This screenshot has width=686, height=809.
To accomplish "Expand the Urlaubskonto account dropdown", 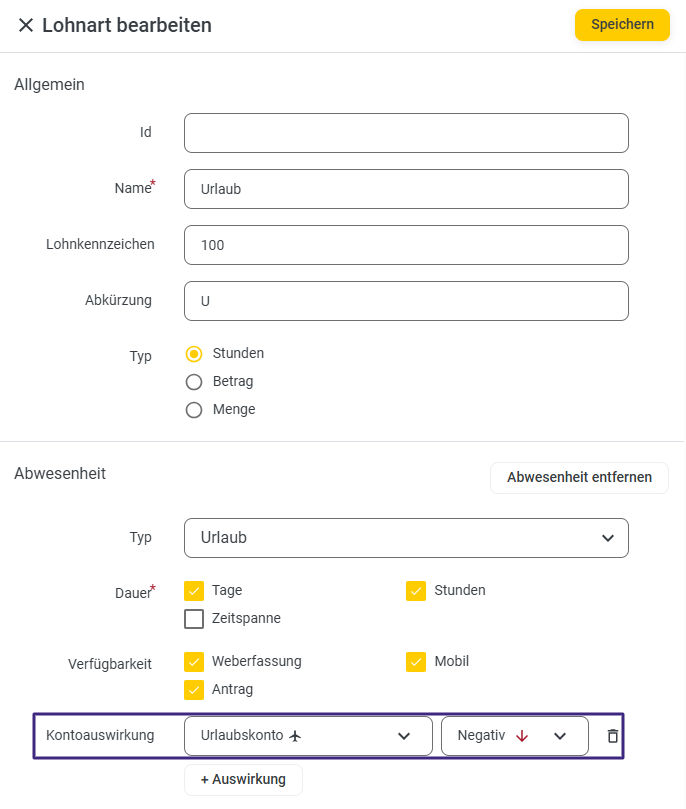I will 404,736.
